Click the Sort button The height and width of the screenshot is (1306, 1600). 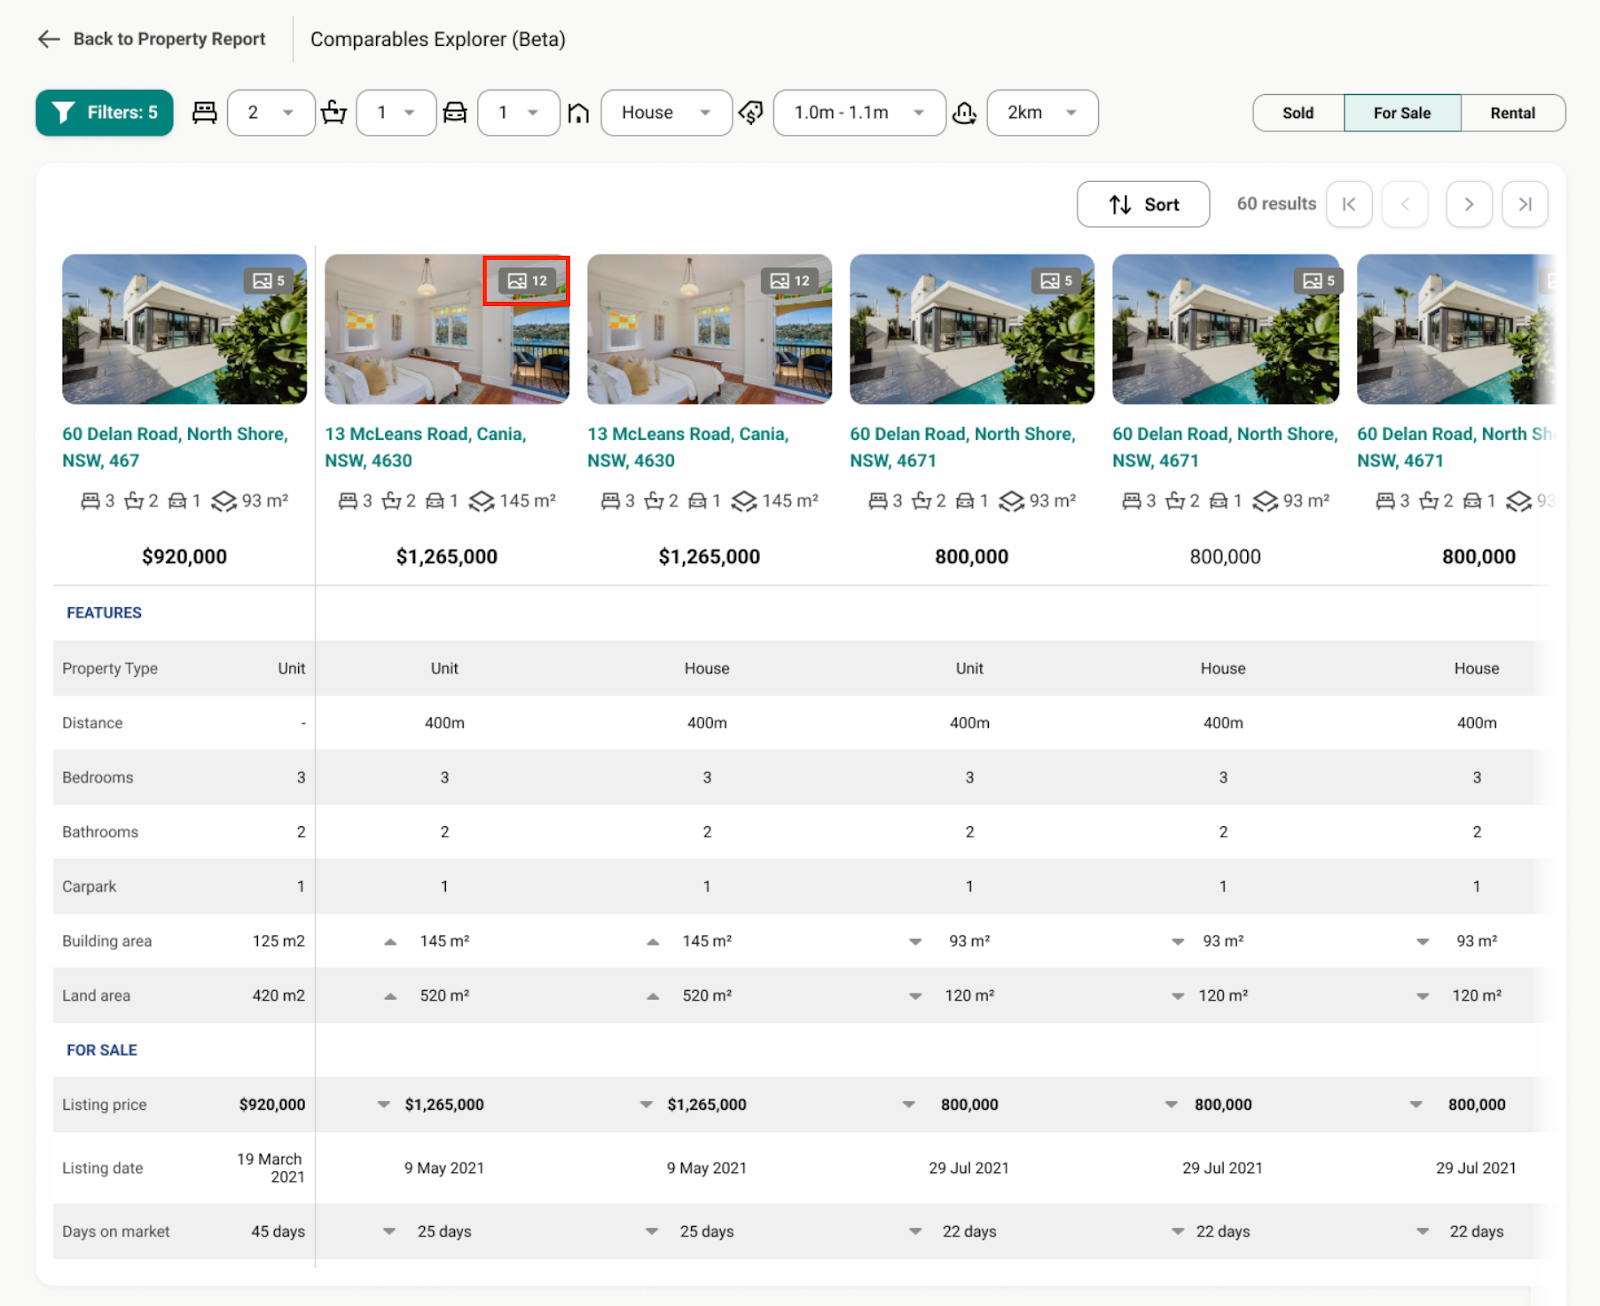1143,205
